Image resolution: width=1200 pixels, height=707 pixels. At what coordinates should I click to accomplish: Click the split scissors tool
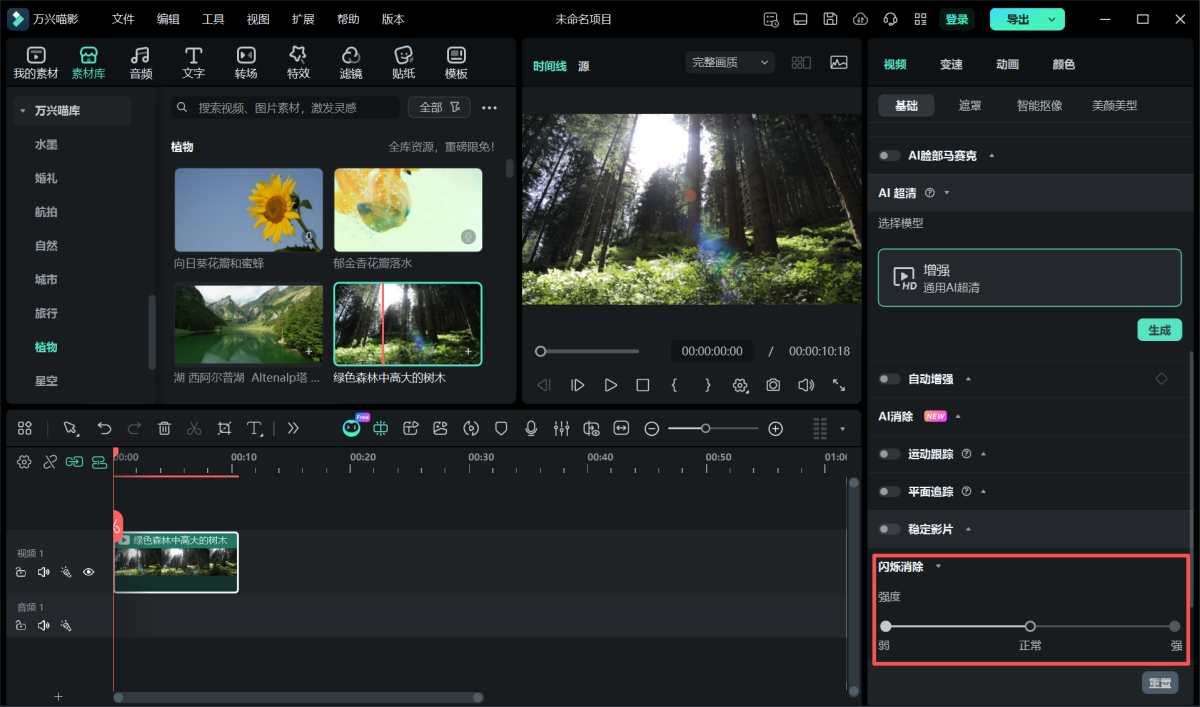[194, 428]
